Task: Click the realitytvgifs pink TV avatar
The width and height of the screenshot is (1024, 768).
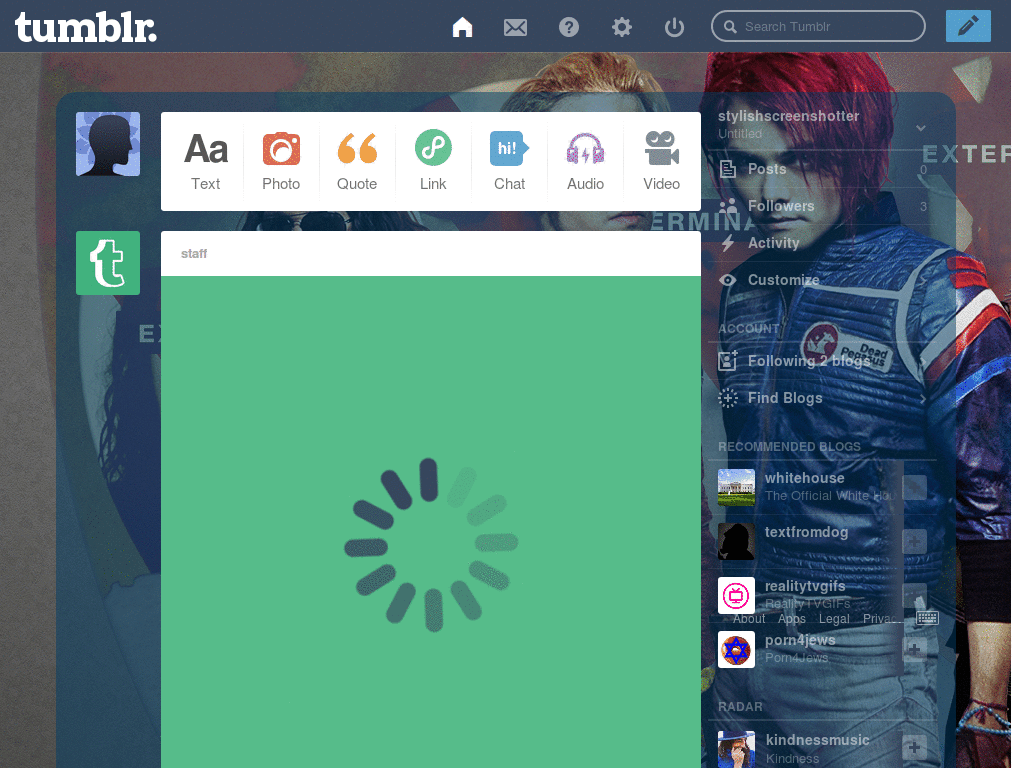Action: coord(736,596)
